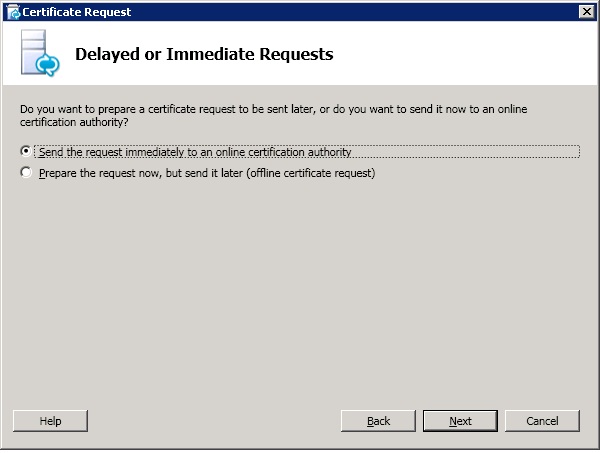
Task: Click the white header banner beside heading
Action: point(459,54)
